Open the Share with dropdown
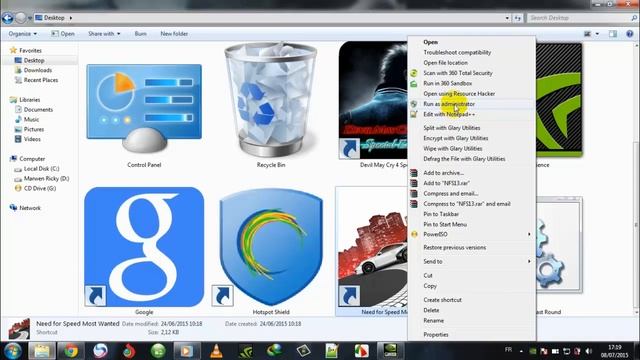 coord(104,34)
